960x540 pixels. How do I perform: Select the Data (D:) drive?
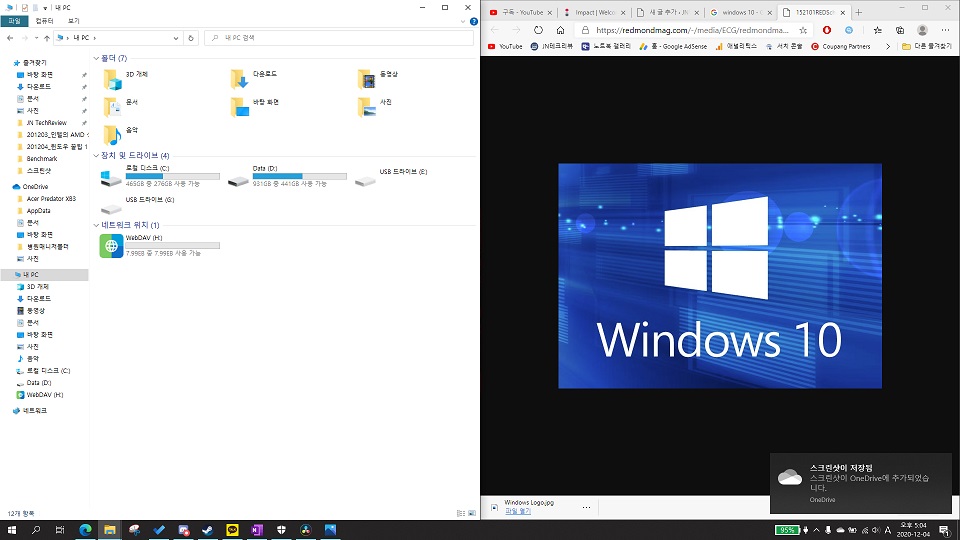287,176
